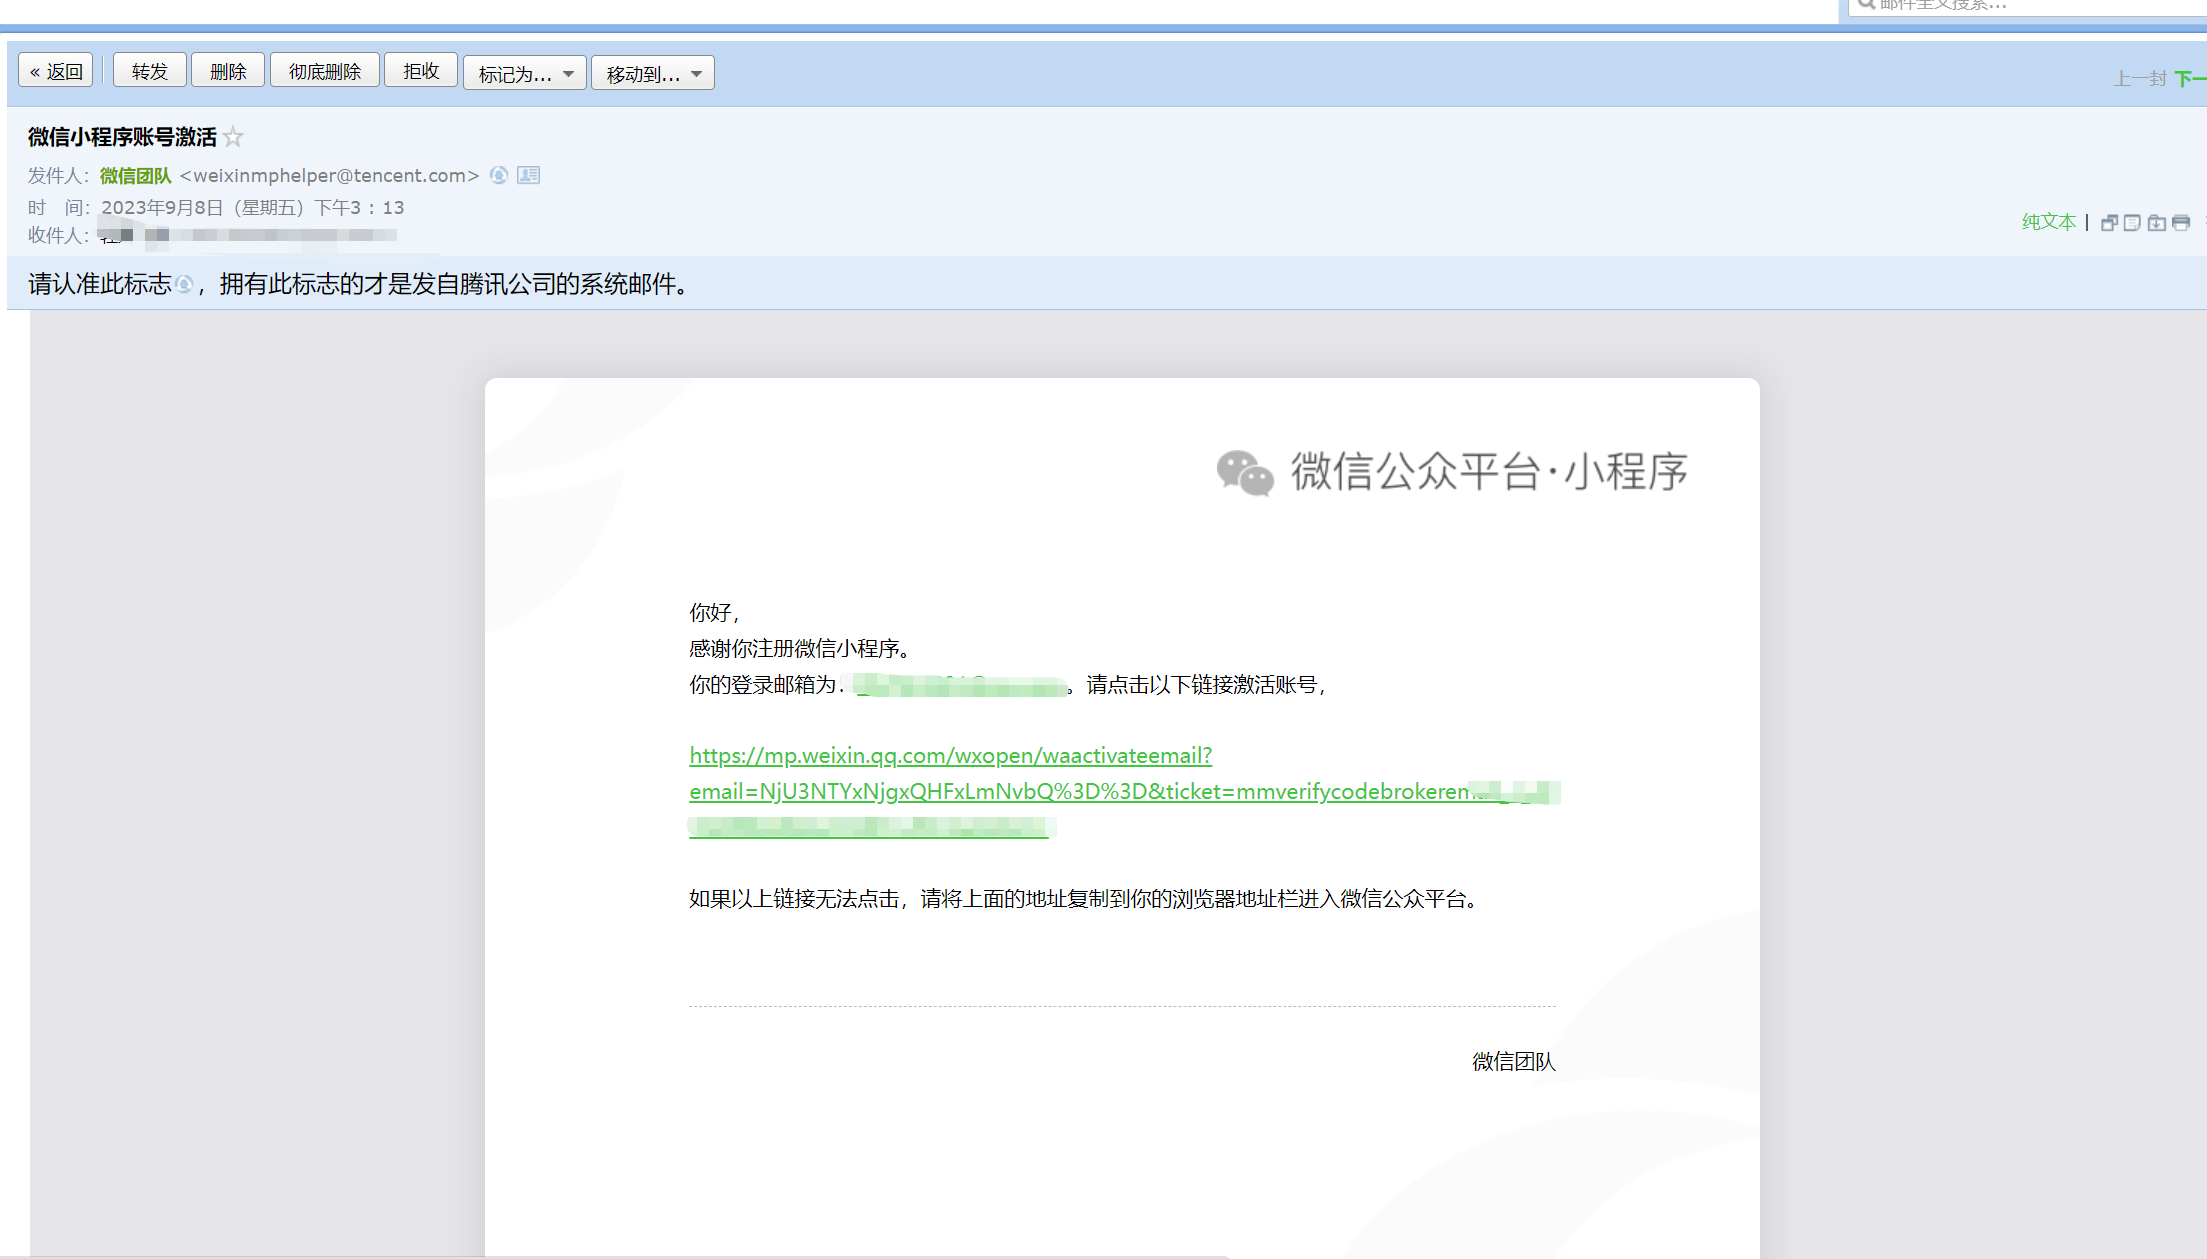The image size is (2207, 1259).
Task: Reject sender with 拒收 button
Action: pyautogui.click(x=421, y=71)
